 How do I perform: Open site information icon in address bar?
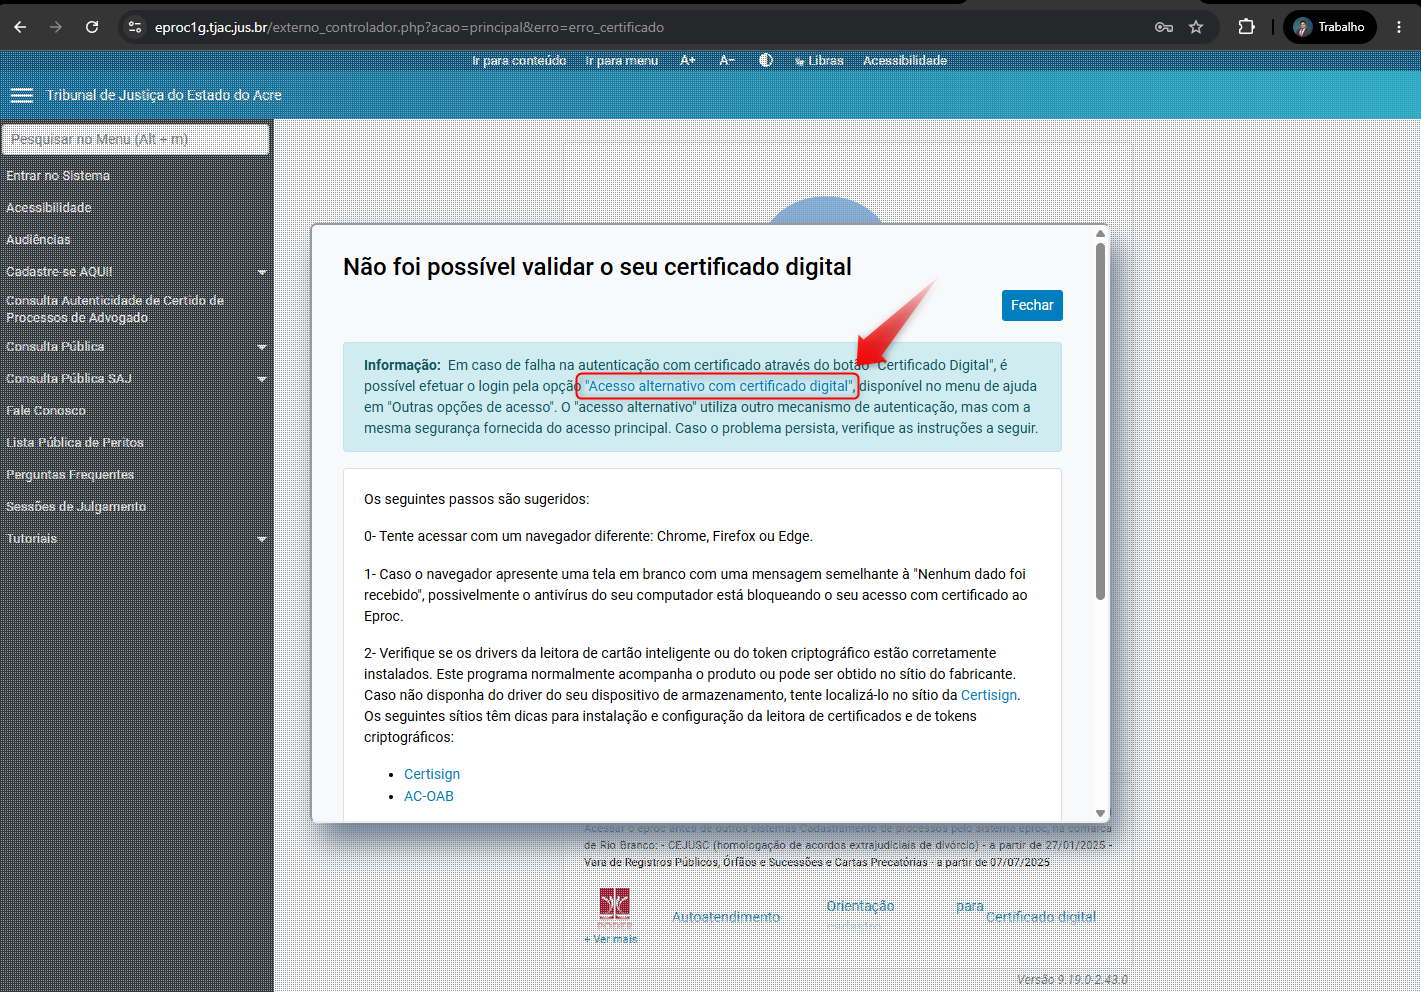pyautogui.click(x=135, y=27)
